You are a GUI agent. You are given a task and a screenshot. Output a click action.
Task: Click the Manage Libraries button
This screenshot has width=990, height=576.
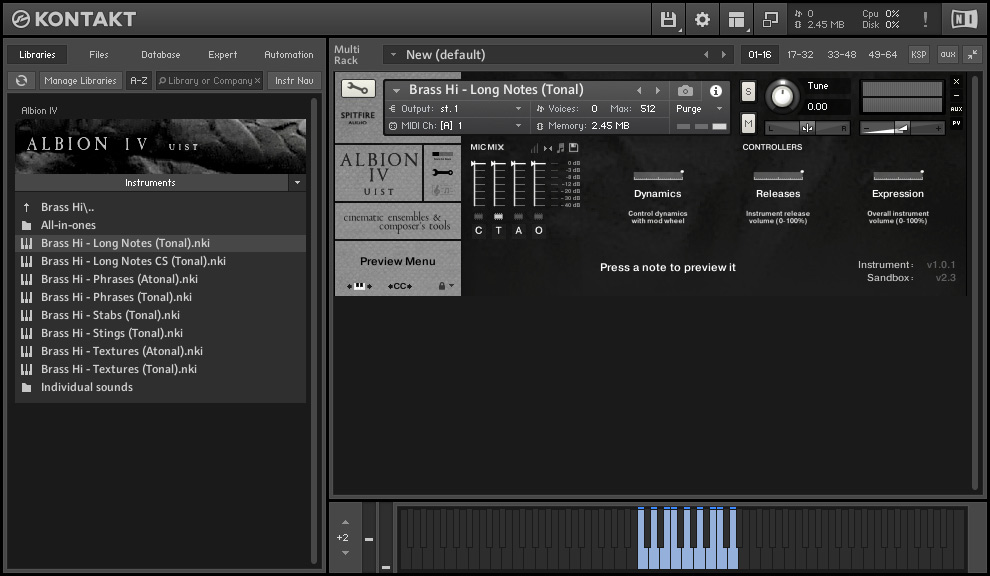coord(80,81)
